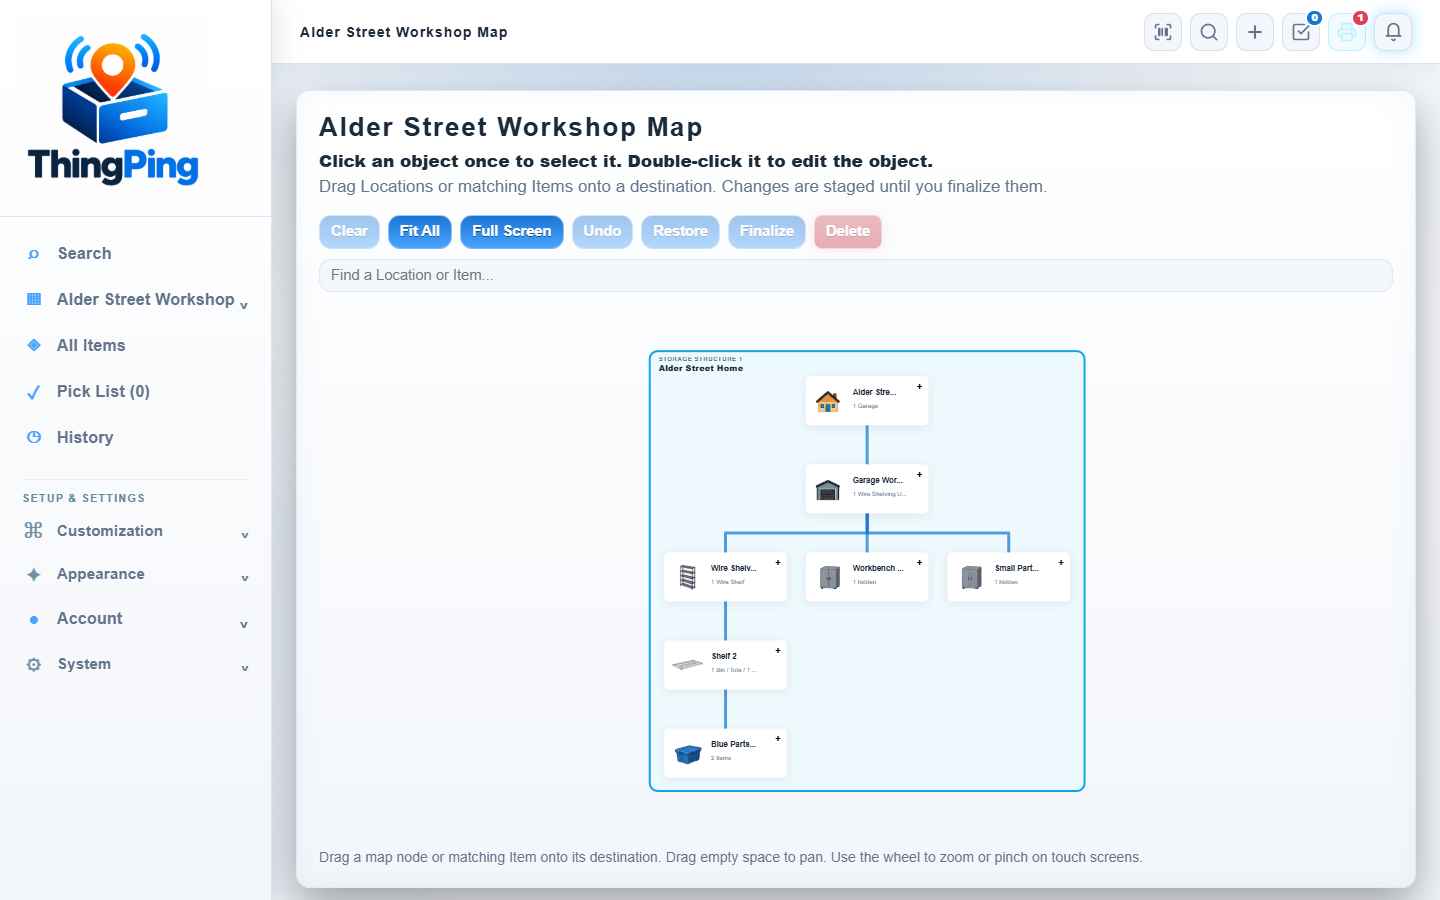Select the Garage Workshop node icon
This screenshot has width=1440, height=900.
tap(828, 489)
